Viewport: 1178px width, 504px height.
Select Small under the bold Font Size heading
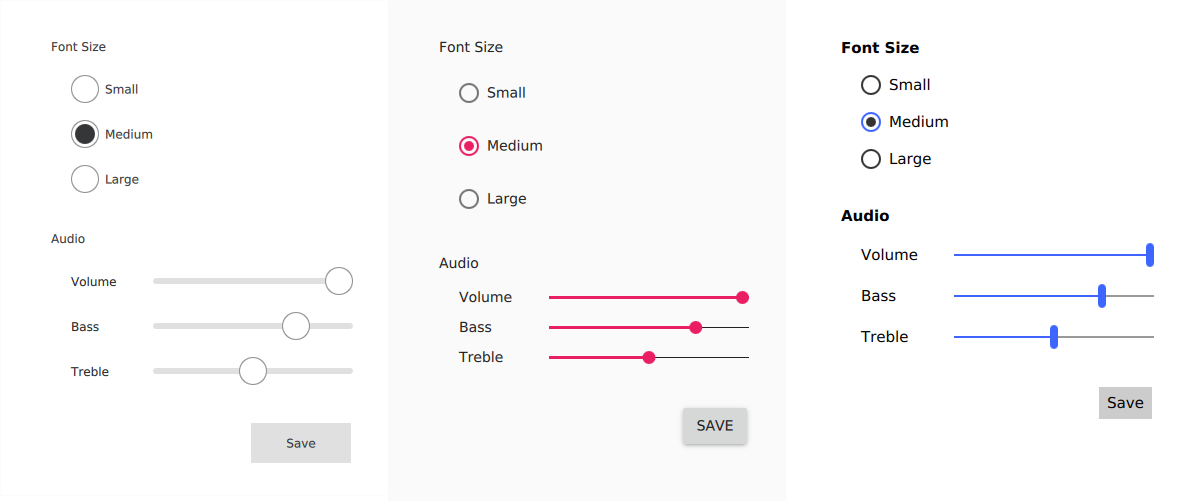[x=871, y=85]
